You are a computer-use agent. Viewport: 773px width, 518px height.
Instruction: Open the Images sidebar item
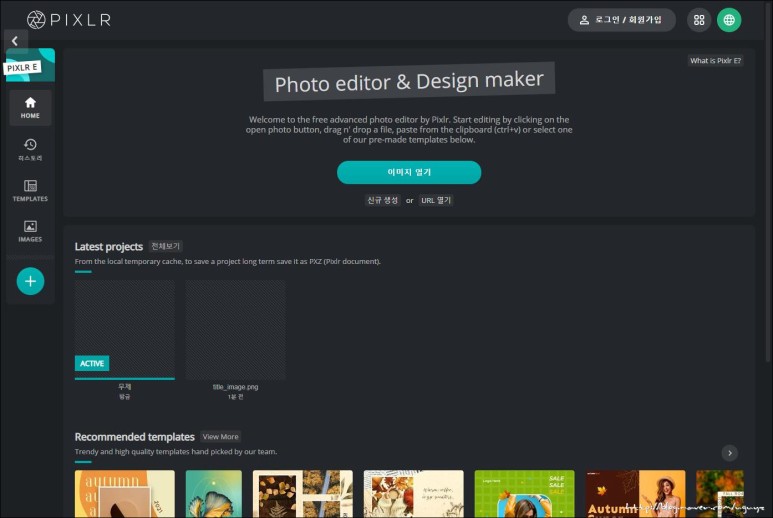click(x=30, y=231)
